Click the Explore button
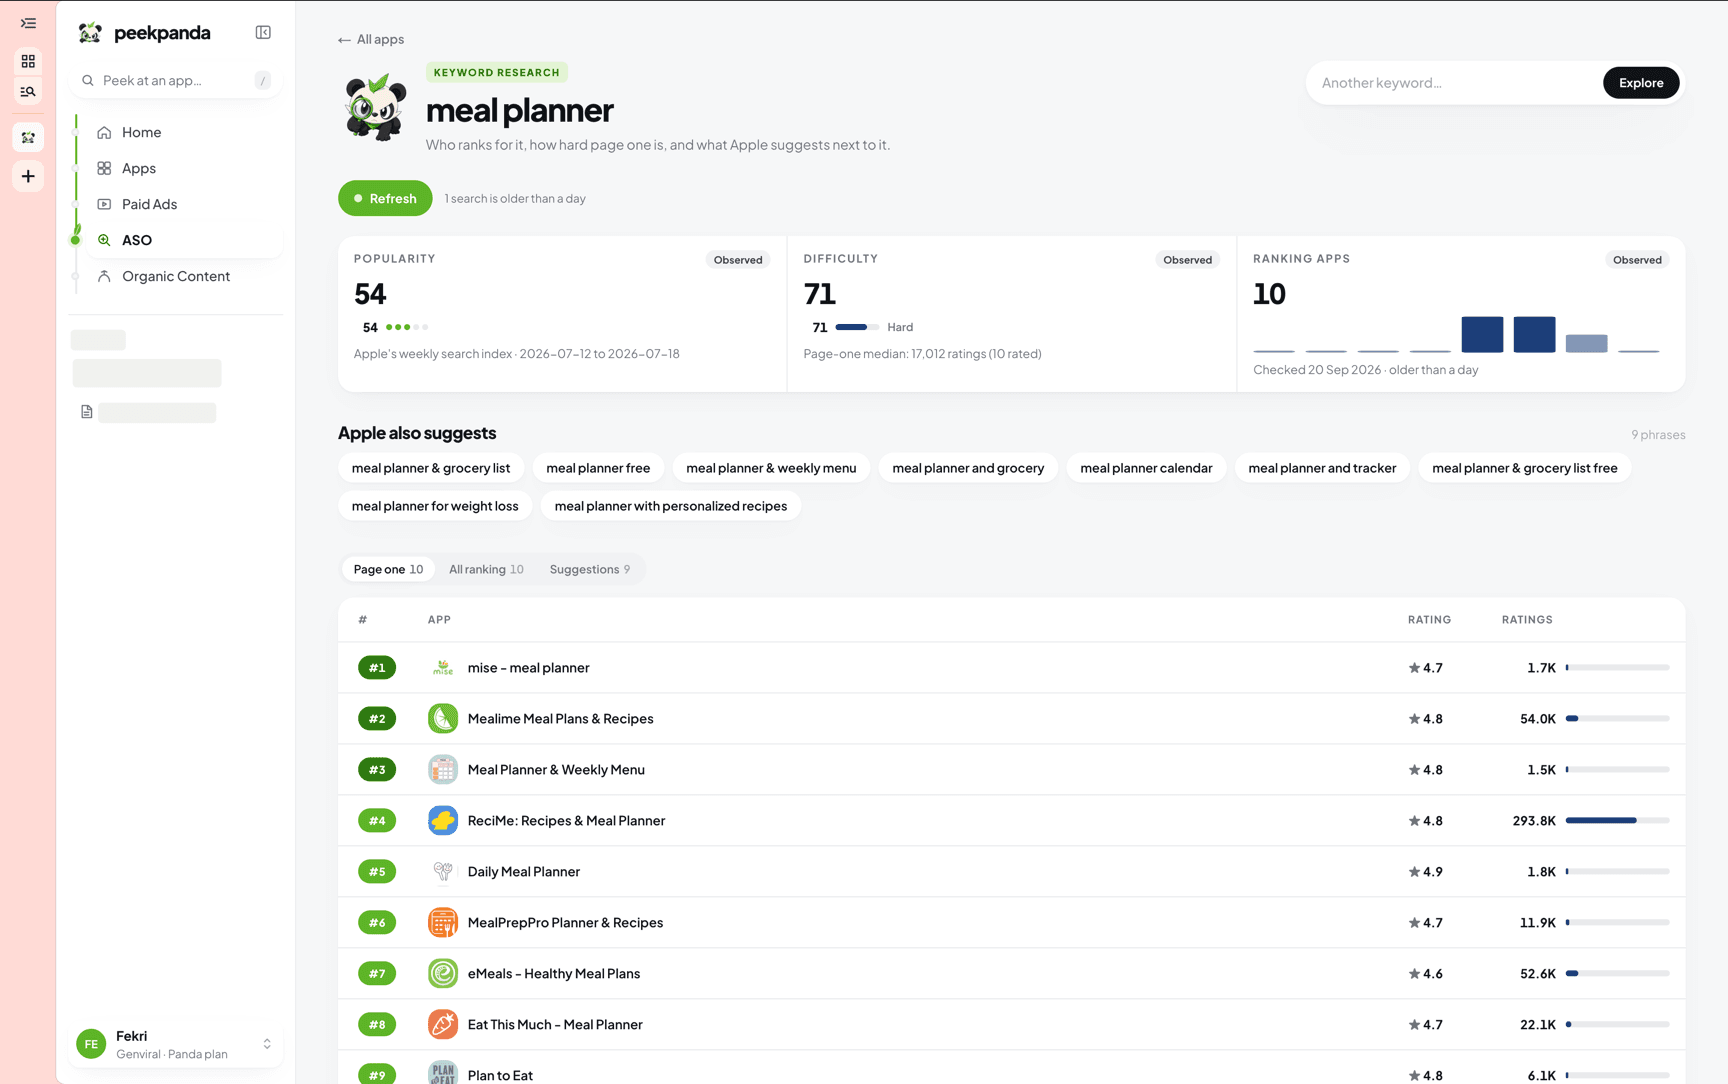Image resolution: width=1728 pixels, height=1084 pixels. pyautogui.click(x=1641, y=83)
